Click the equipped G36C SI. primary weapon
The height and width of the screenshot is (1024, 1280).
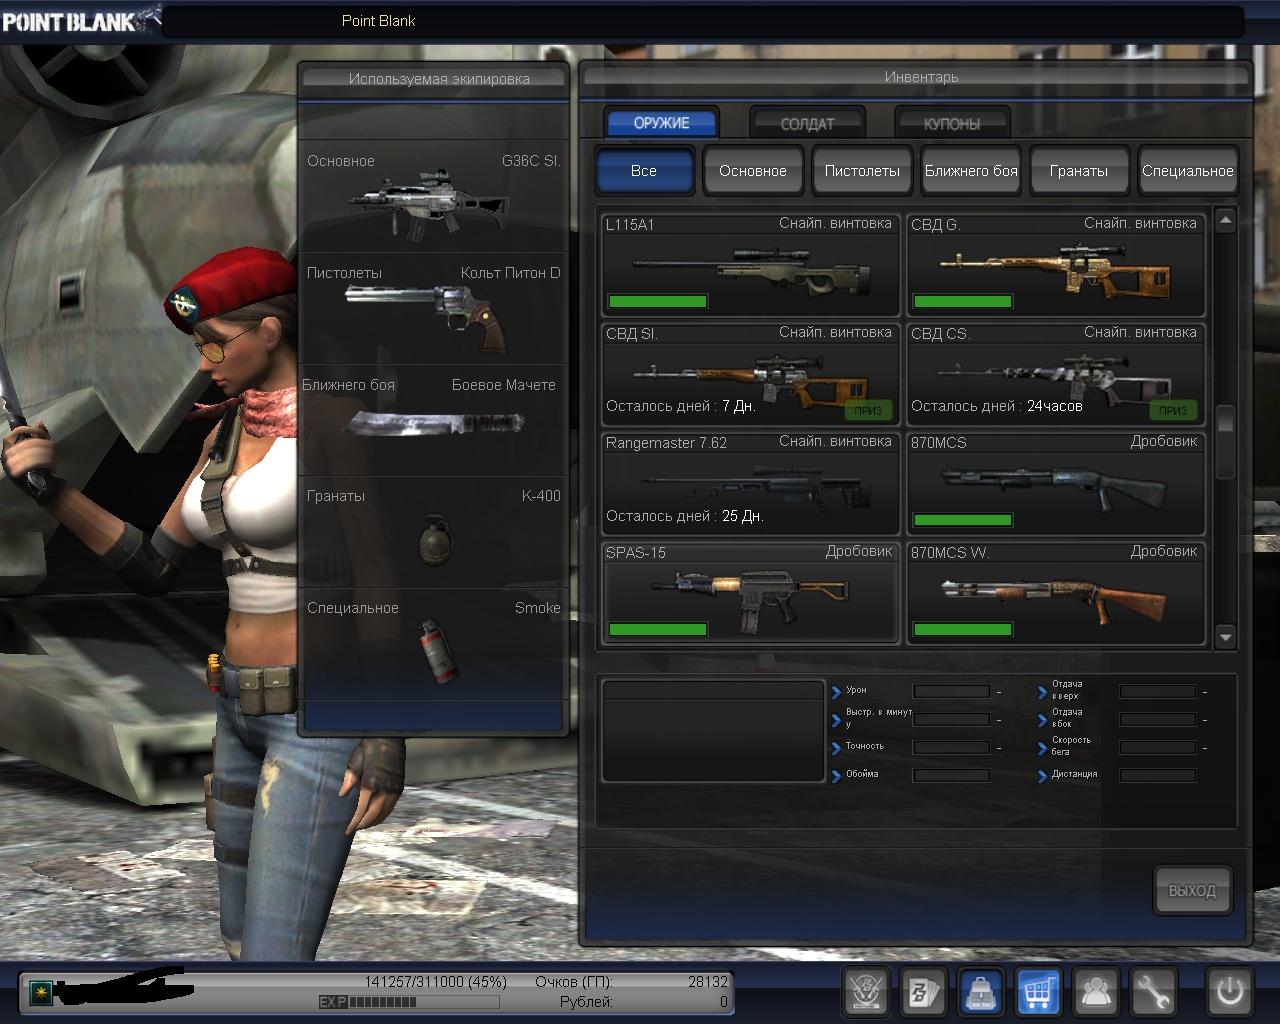pyautogui.click(x=433, y=196)
